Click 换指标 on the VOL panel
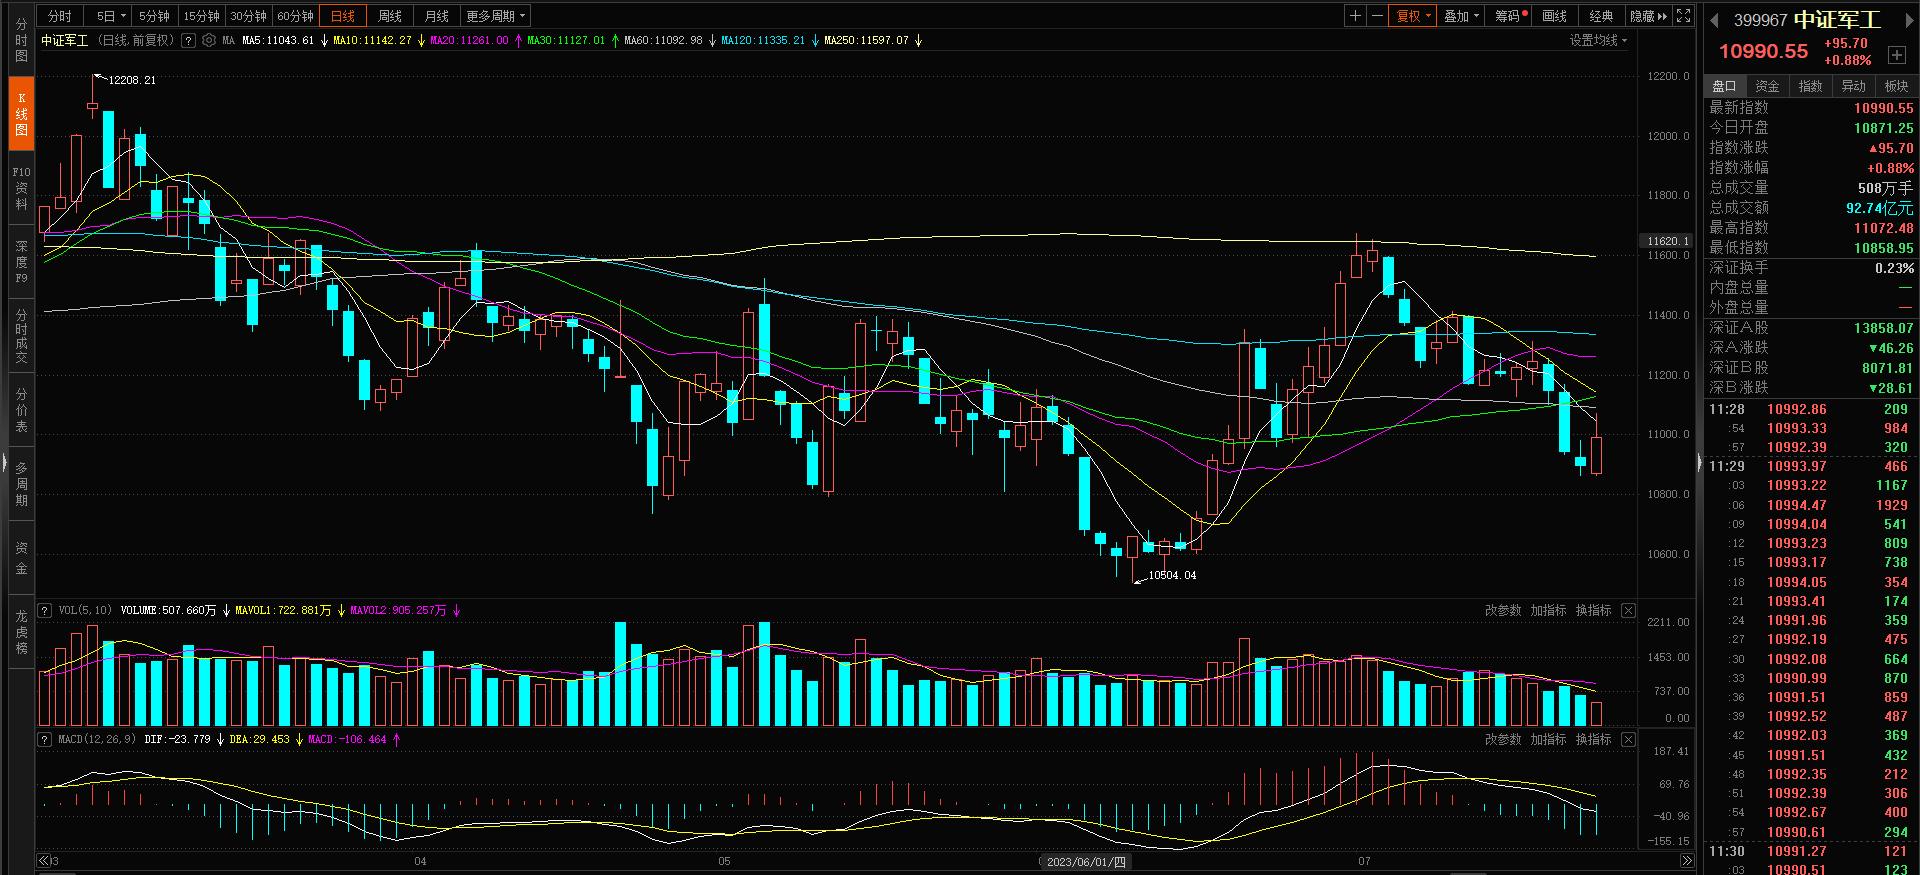1920x875 pixels. click(x=1593, y=610)
